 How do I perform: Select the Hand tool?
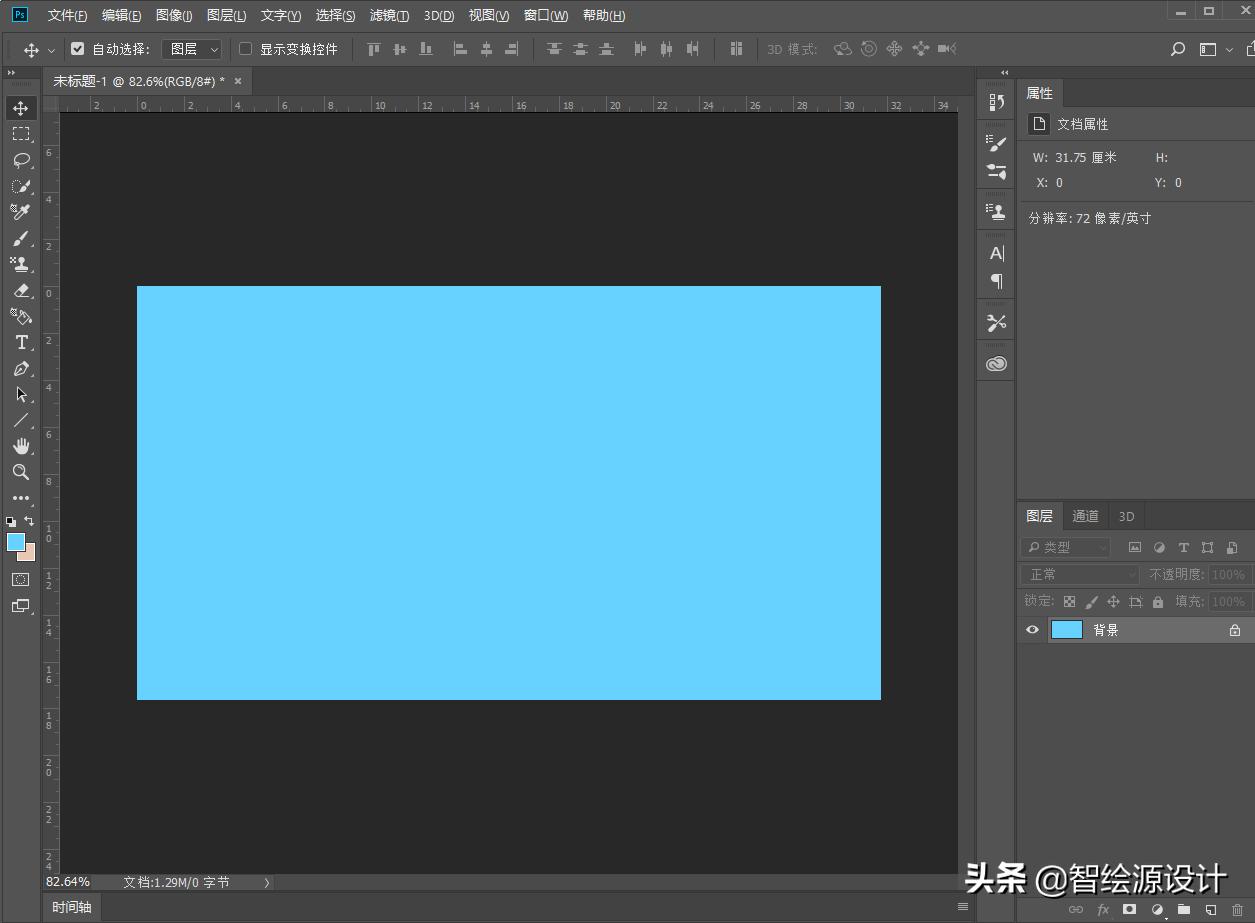pyautogui.click(x=21, y=446)
